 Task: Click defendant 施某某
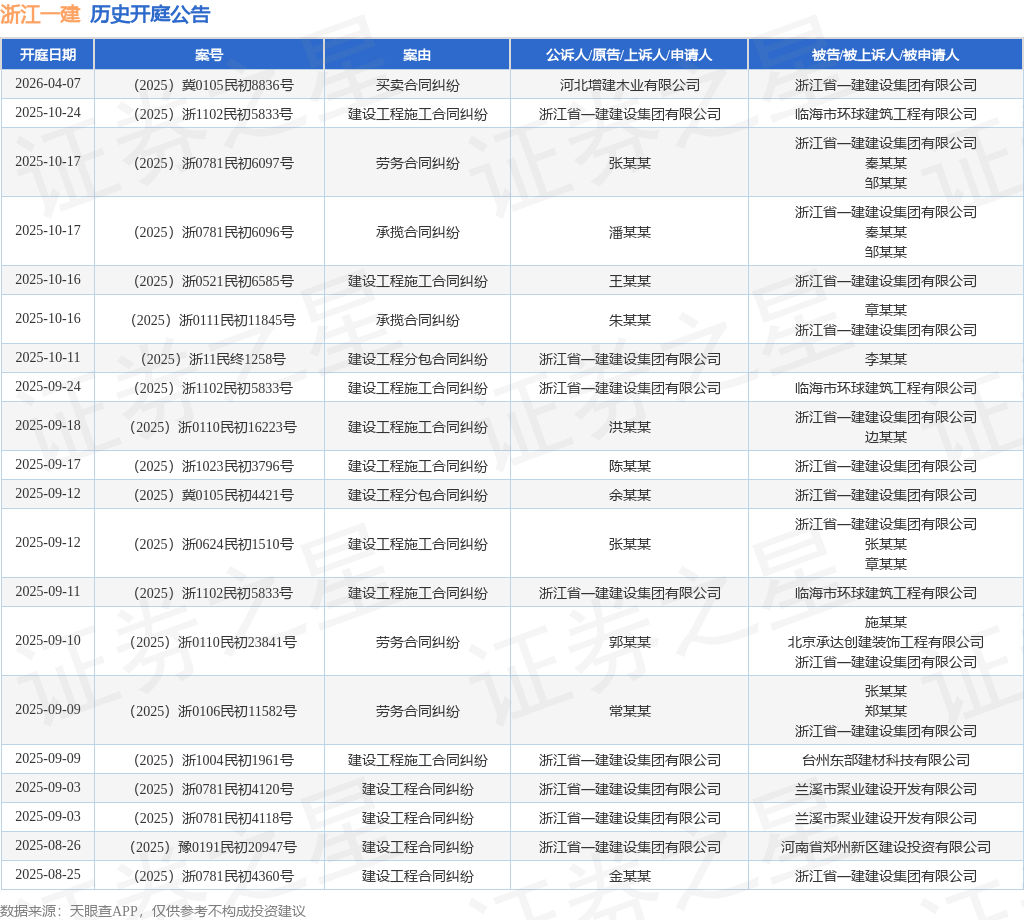(886, 622)
